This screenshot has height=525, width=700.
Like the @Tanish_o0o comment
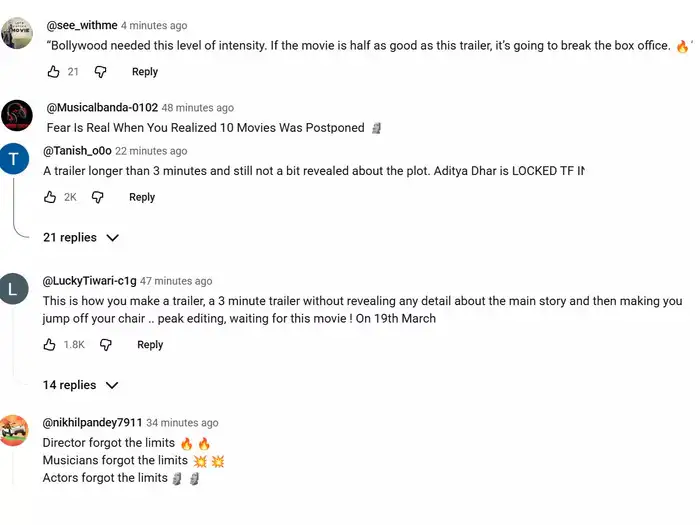coord(50,198)
